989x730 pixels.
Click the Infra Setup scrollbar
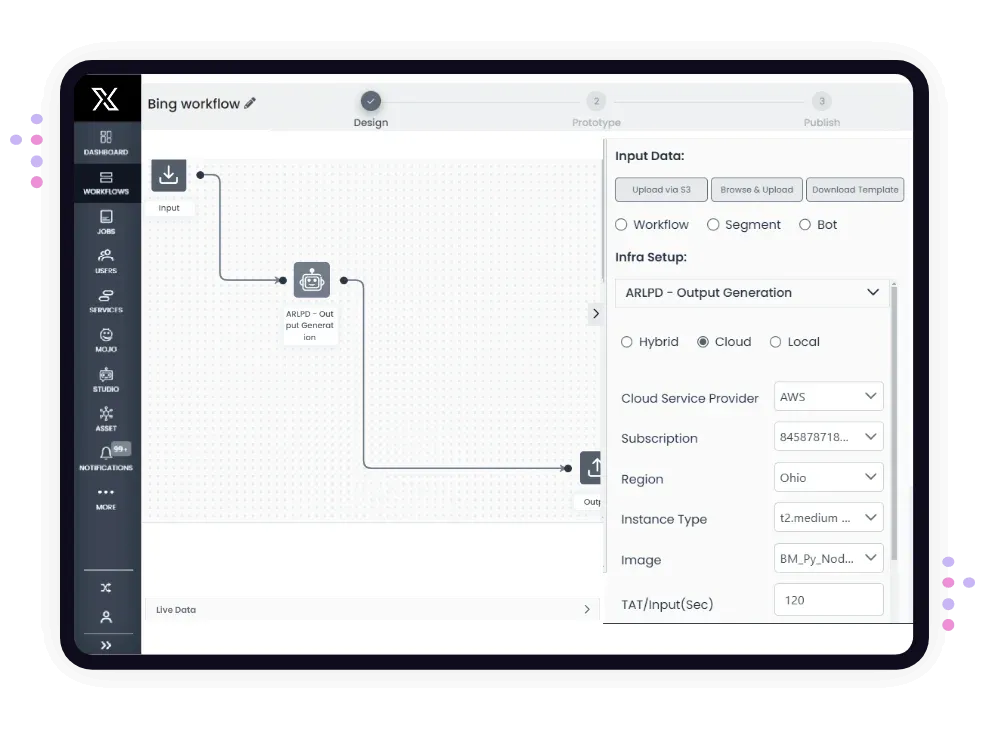pos(894,423)
